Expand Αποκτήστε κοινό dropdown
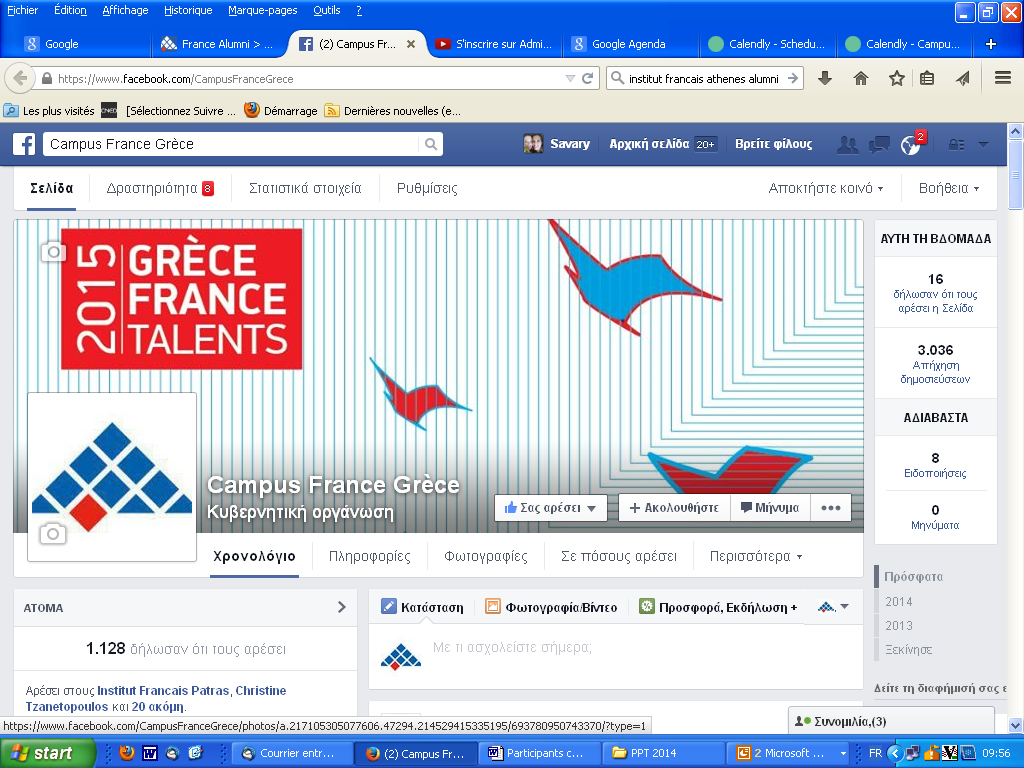 (825, 188)
